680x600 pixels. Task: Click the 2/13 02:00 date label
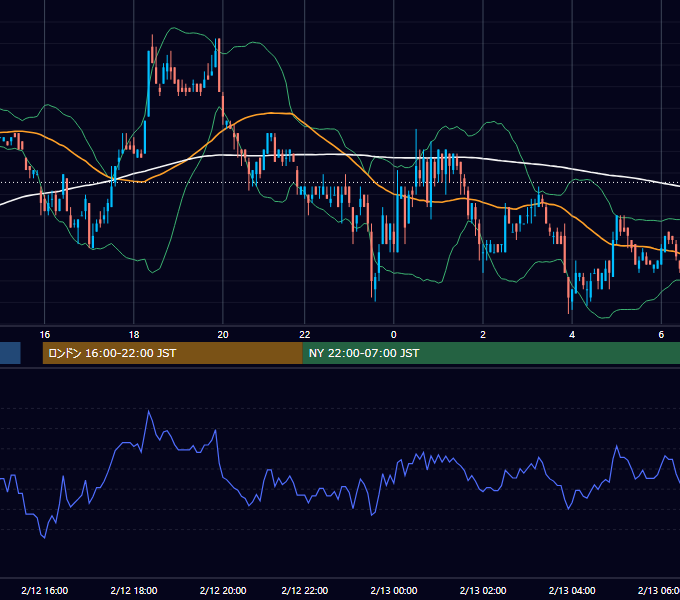[483, 590]
